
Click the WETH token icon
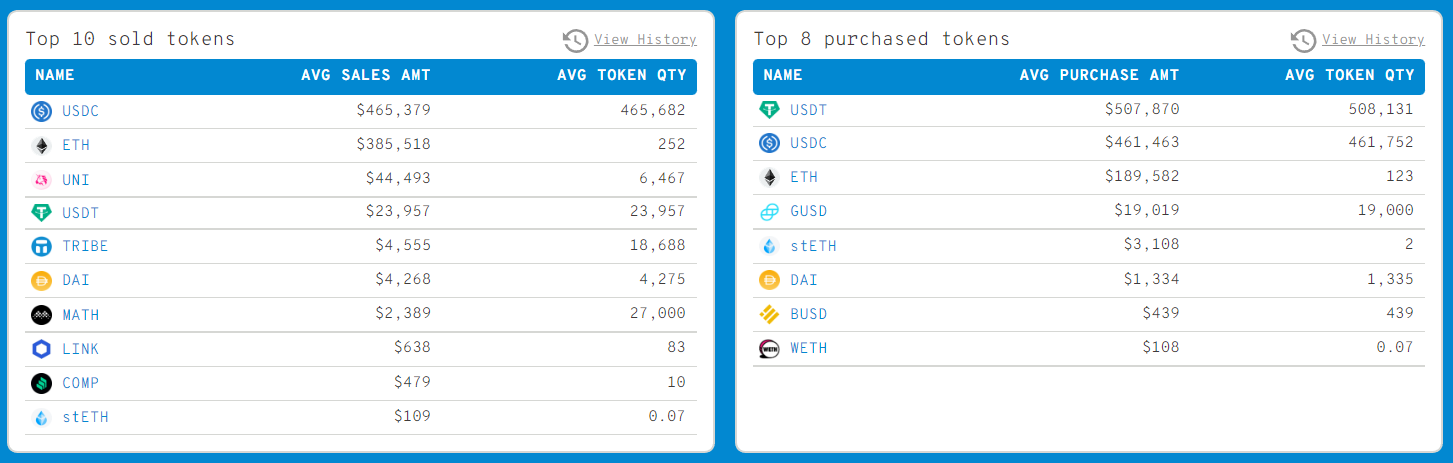pos(769,348)
